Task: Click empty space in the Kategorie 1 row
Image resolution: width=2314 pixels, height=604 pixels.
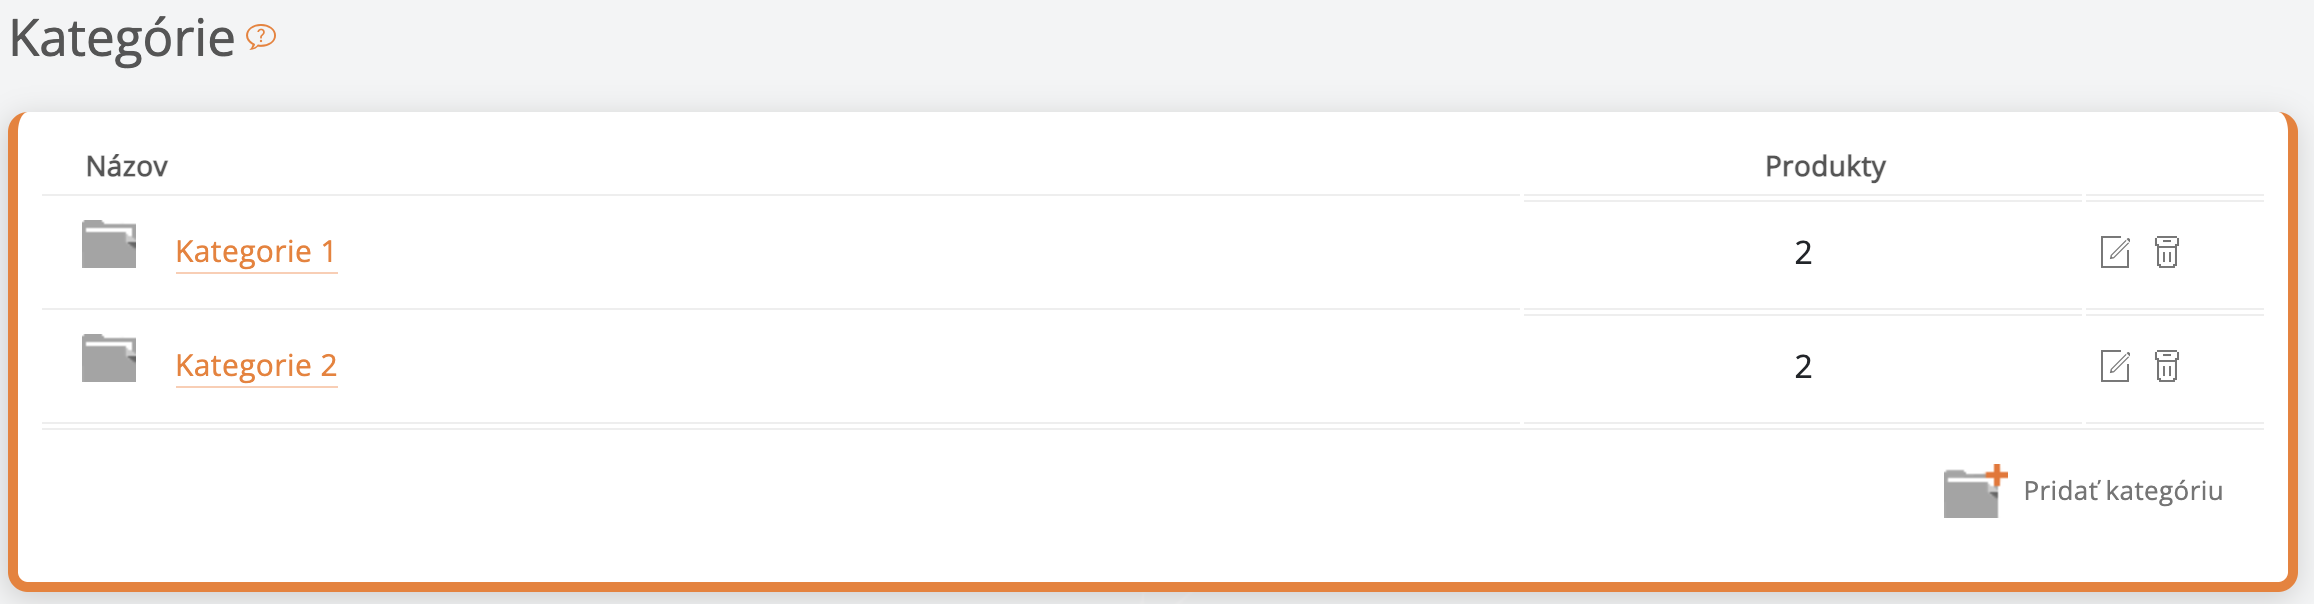Action: click(900, 252)
